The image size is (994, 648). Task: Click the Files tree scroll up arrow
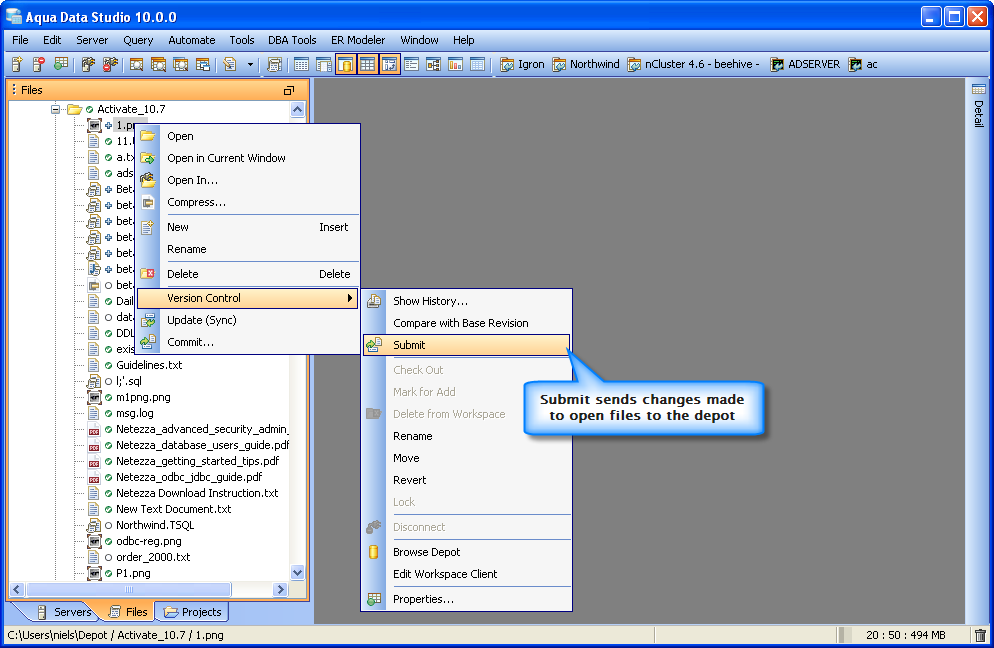click(x=297, y=109)
